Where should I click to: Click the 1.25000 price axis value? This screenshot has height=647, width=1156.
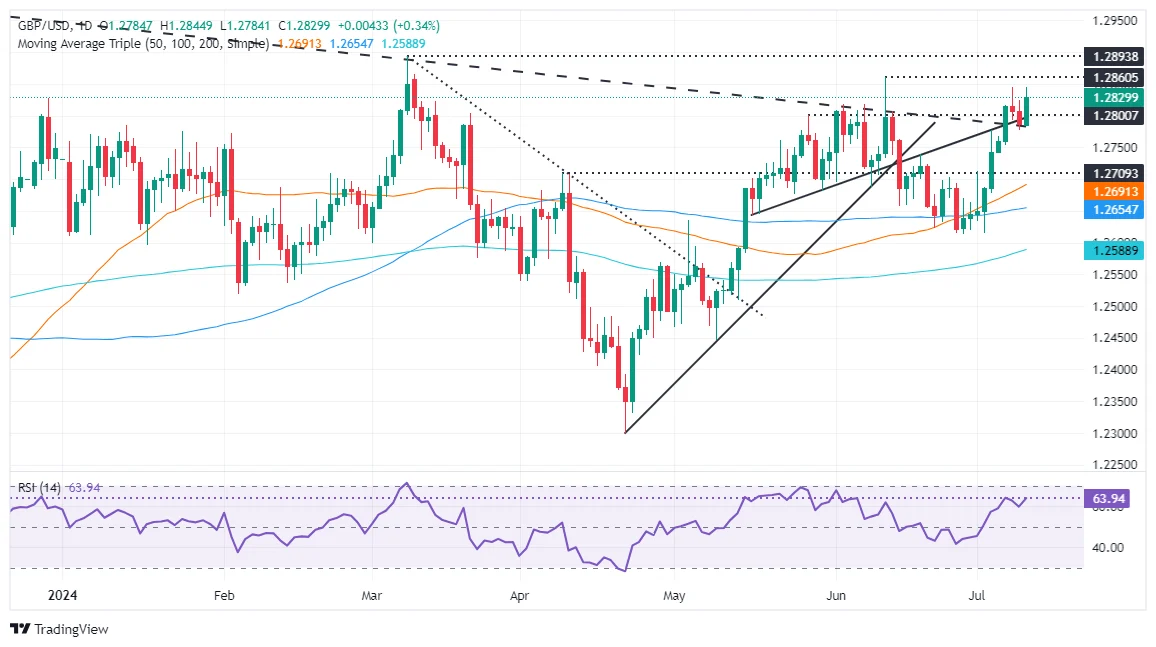click(x=1115, y=306)
